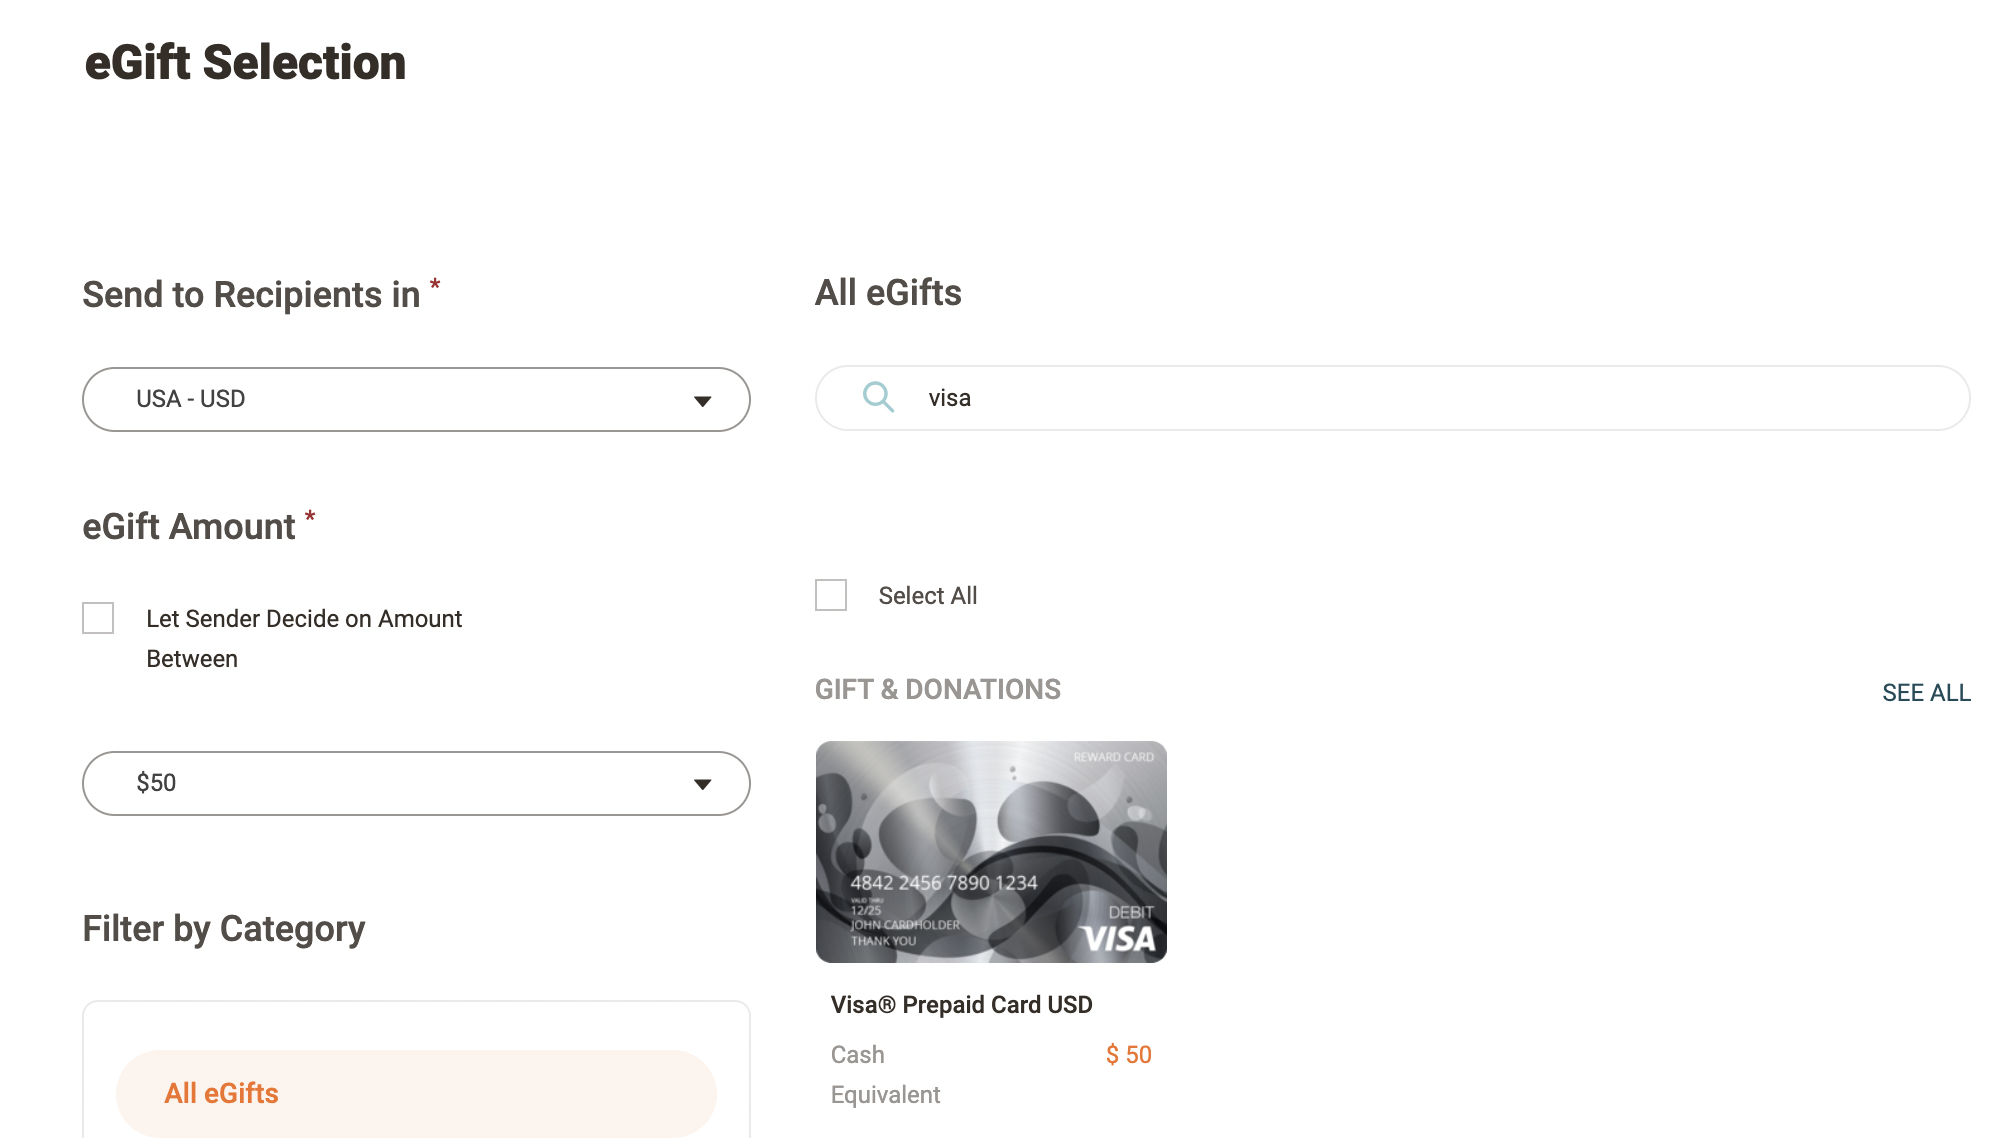Expand the $50 amount dropdown arrow
2016x1138 pixels.
(702, 784)
